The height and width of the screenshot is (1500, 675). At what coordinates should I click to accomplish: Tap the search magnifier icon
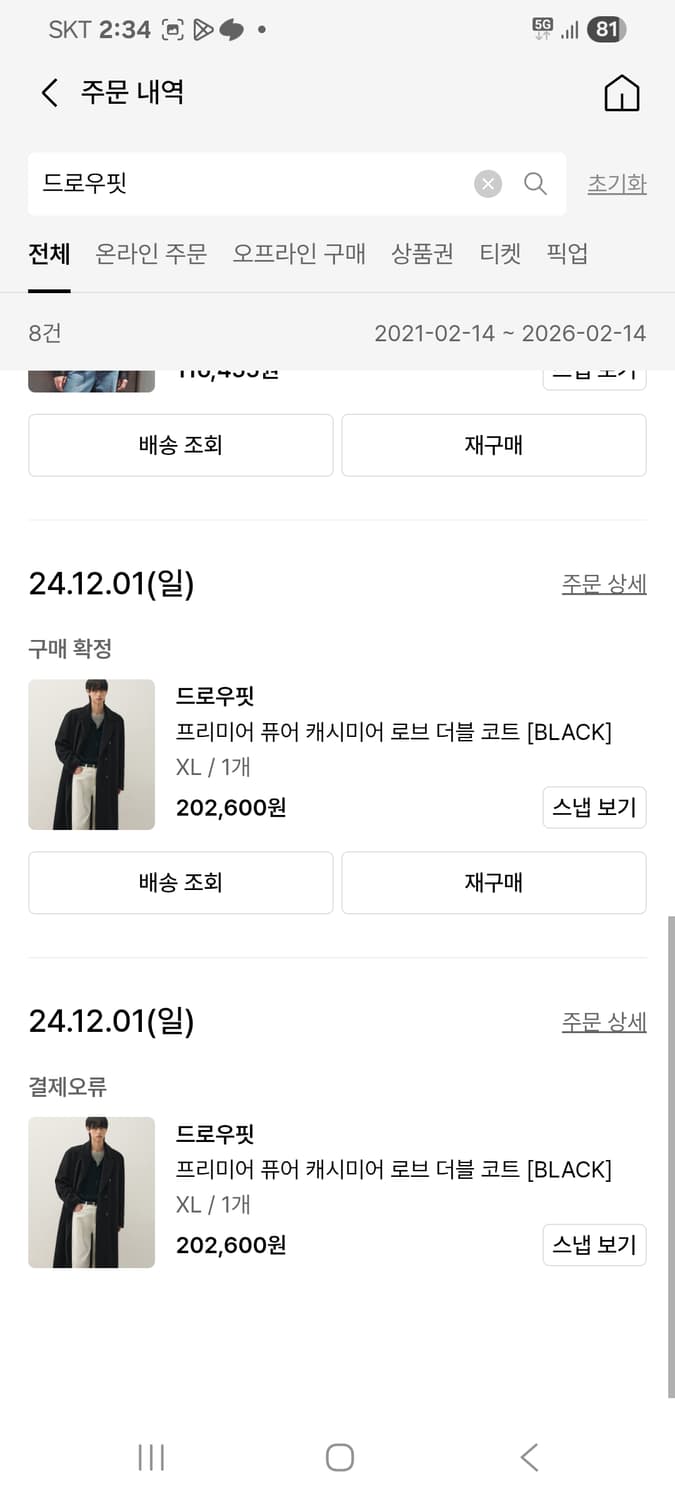click(x=536, y=184)
